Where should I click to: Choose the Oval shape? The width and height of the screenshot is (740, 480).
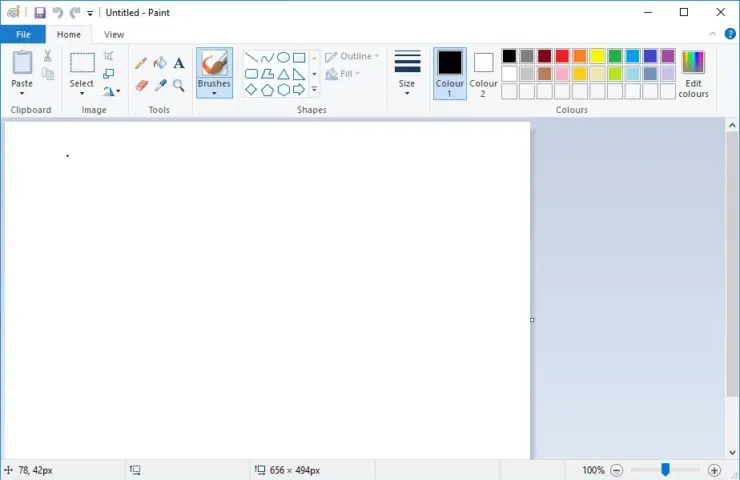pos(283,57)
